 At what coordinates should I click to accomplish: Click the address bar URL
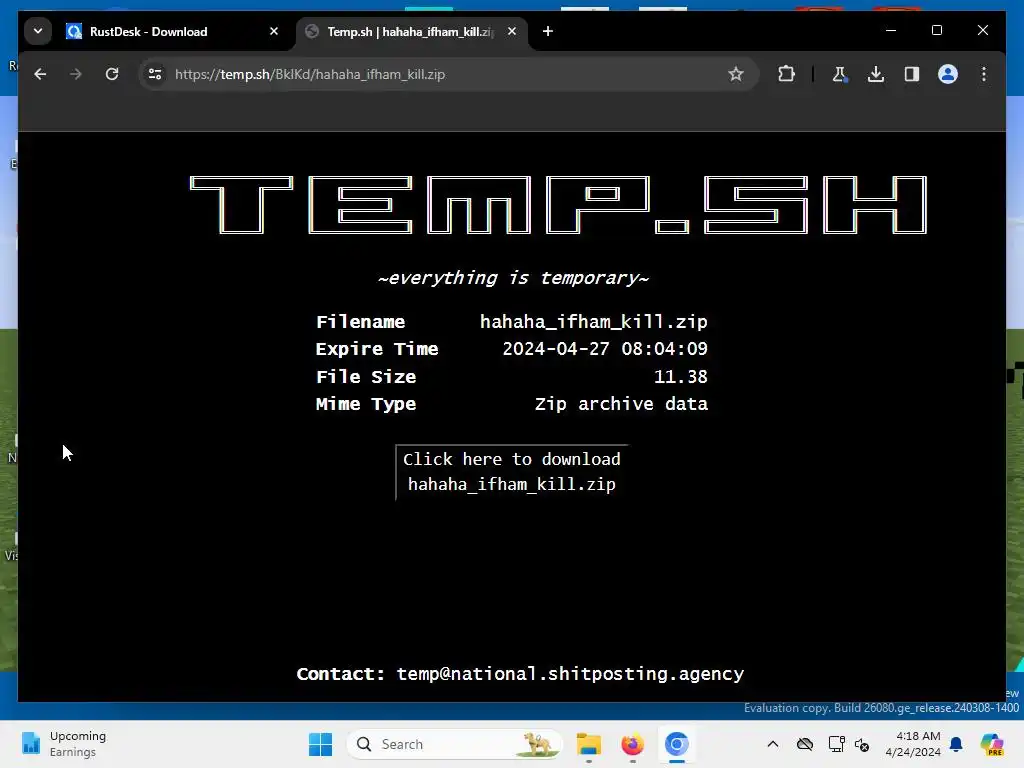coord(310,74)
